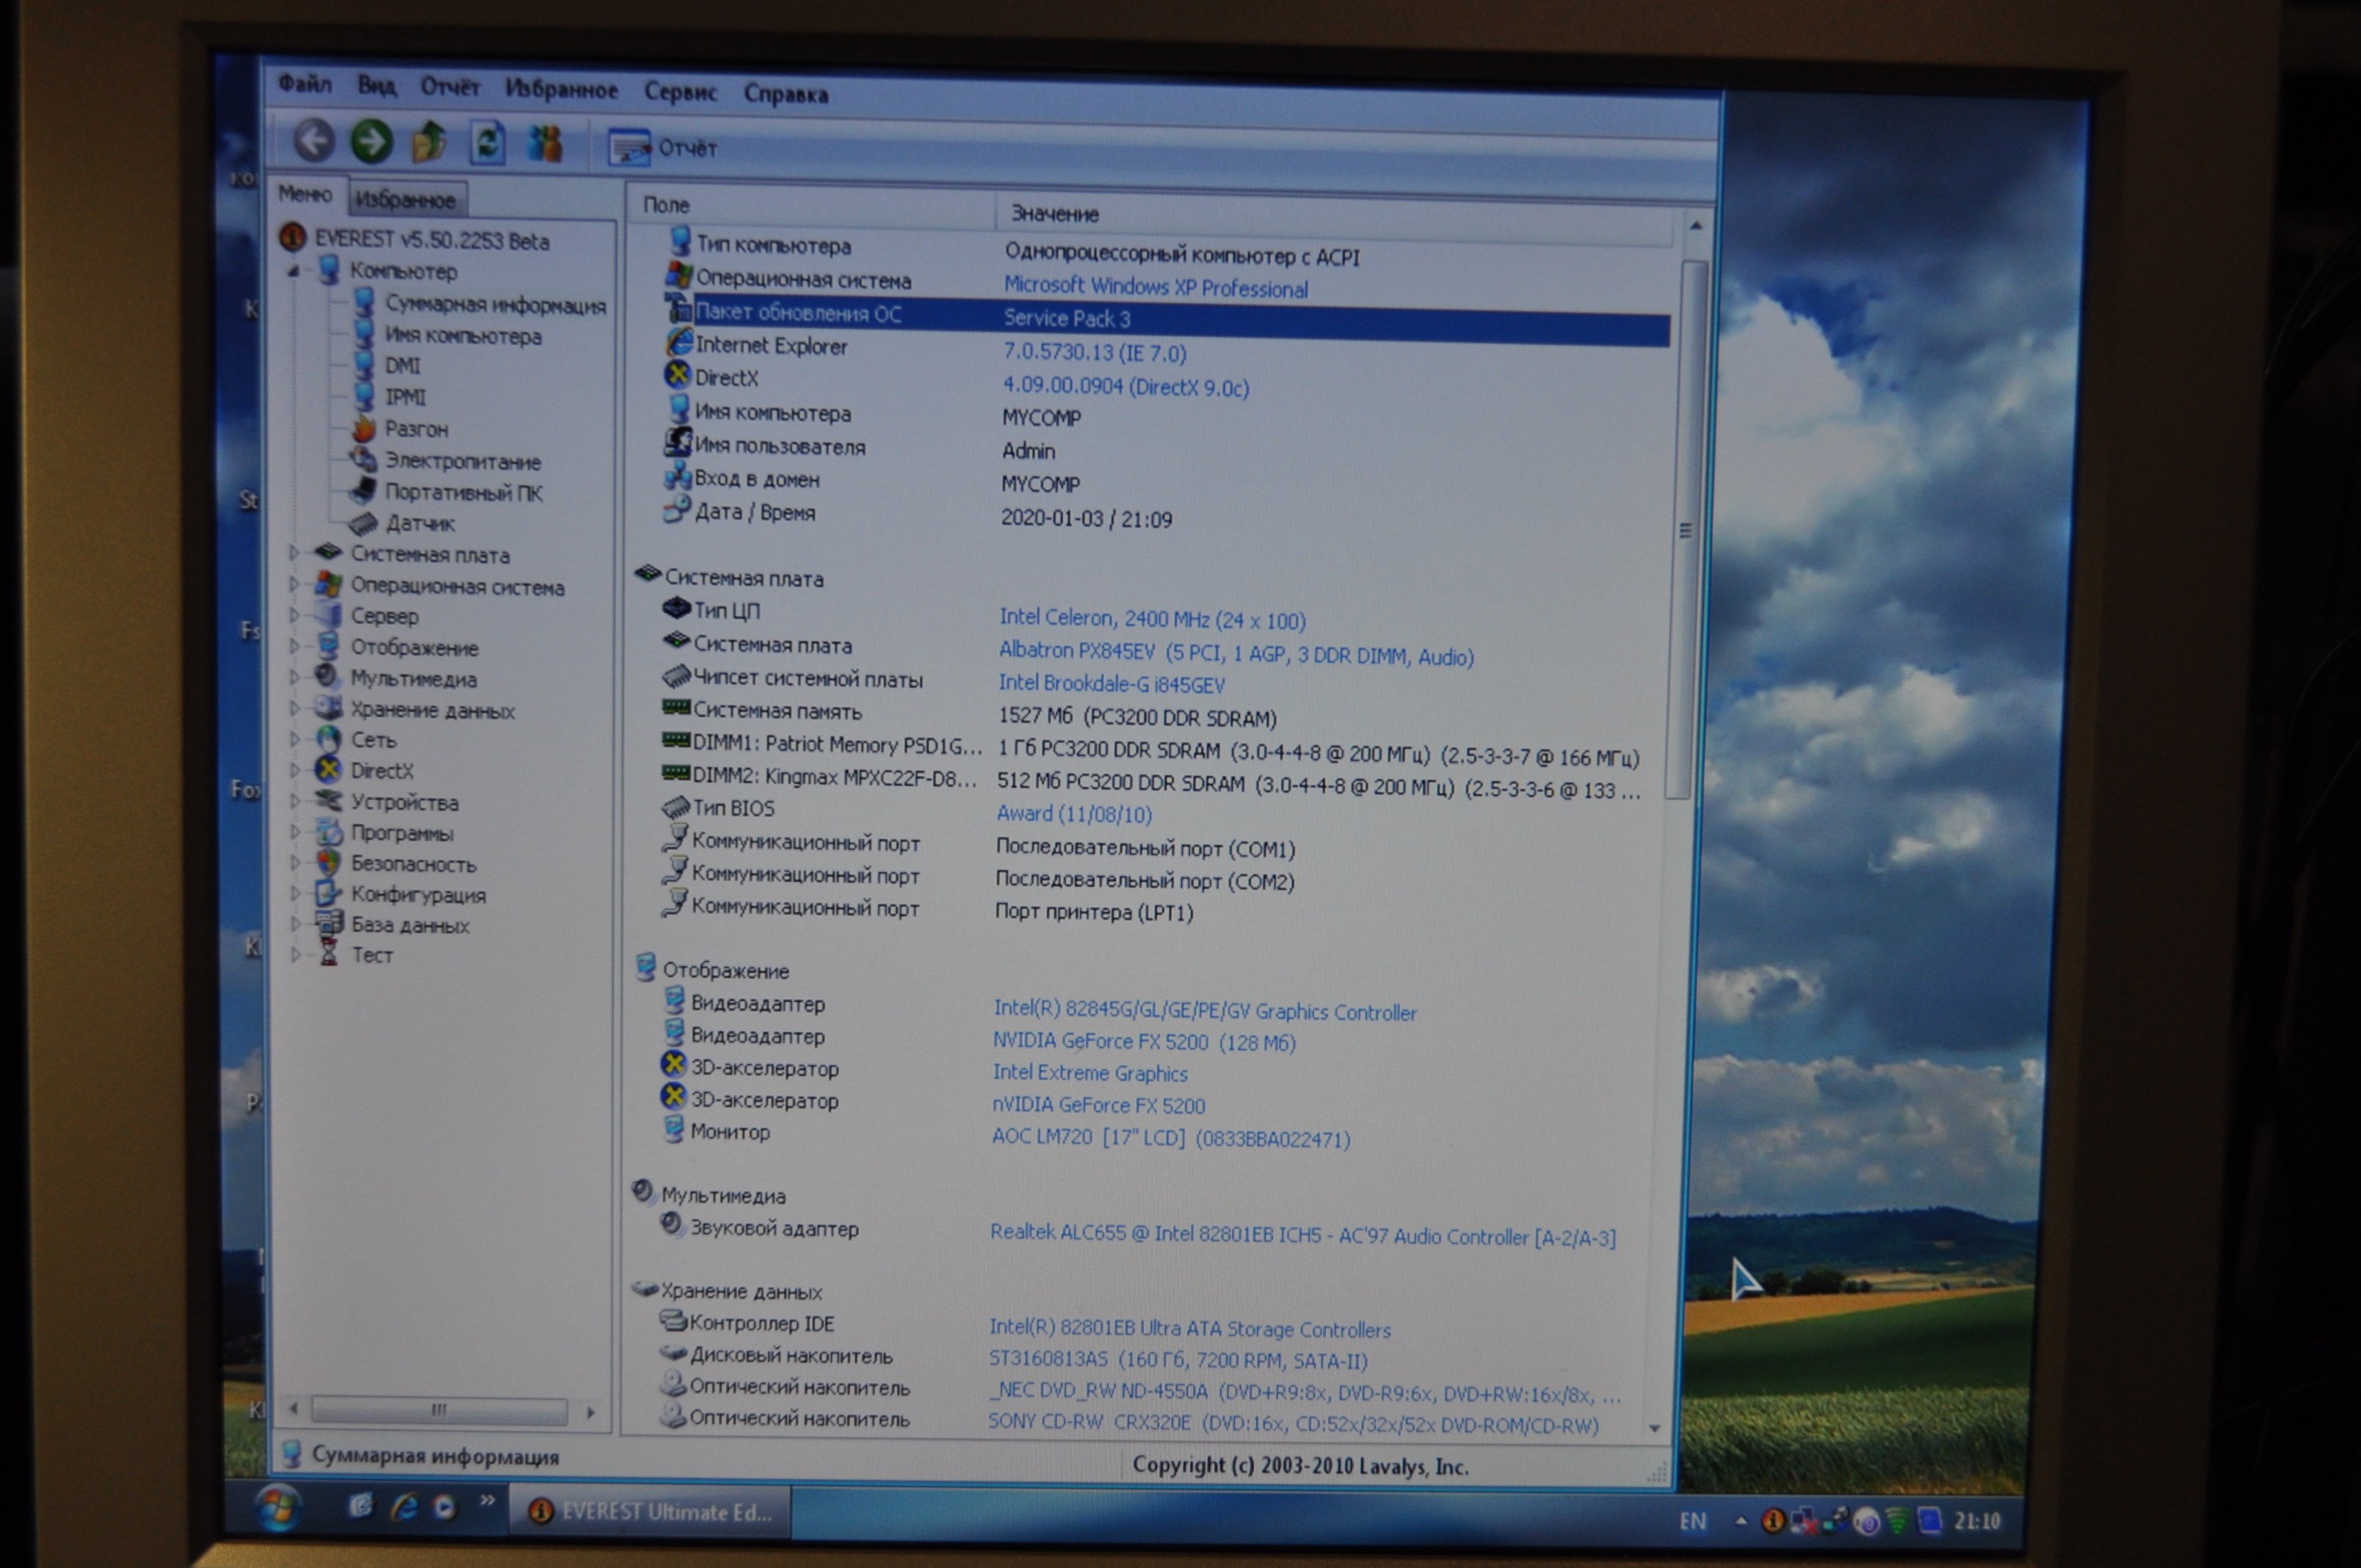Open the AOC LM720 monitor link
Image resolution: width=2361 pixels, height=1568 pixels.
click(x=1171, y=1138)
